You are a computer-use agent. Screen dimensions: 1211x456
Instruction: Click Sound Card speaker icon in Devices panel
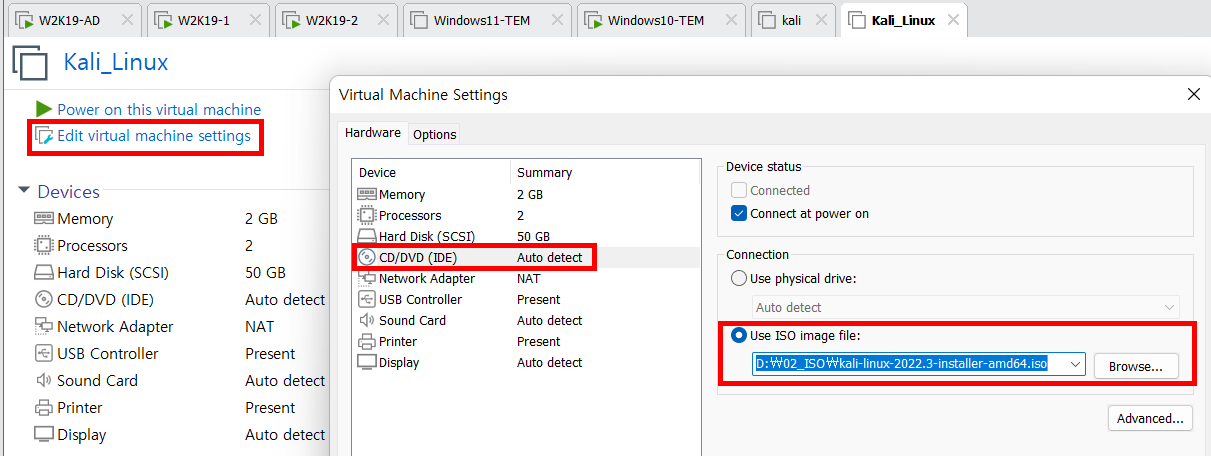43,380
